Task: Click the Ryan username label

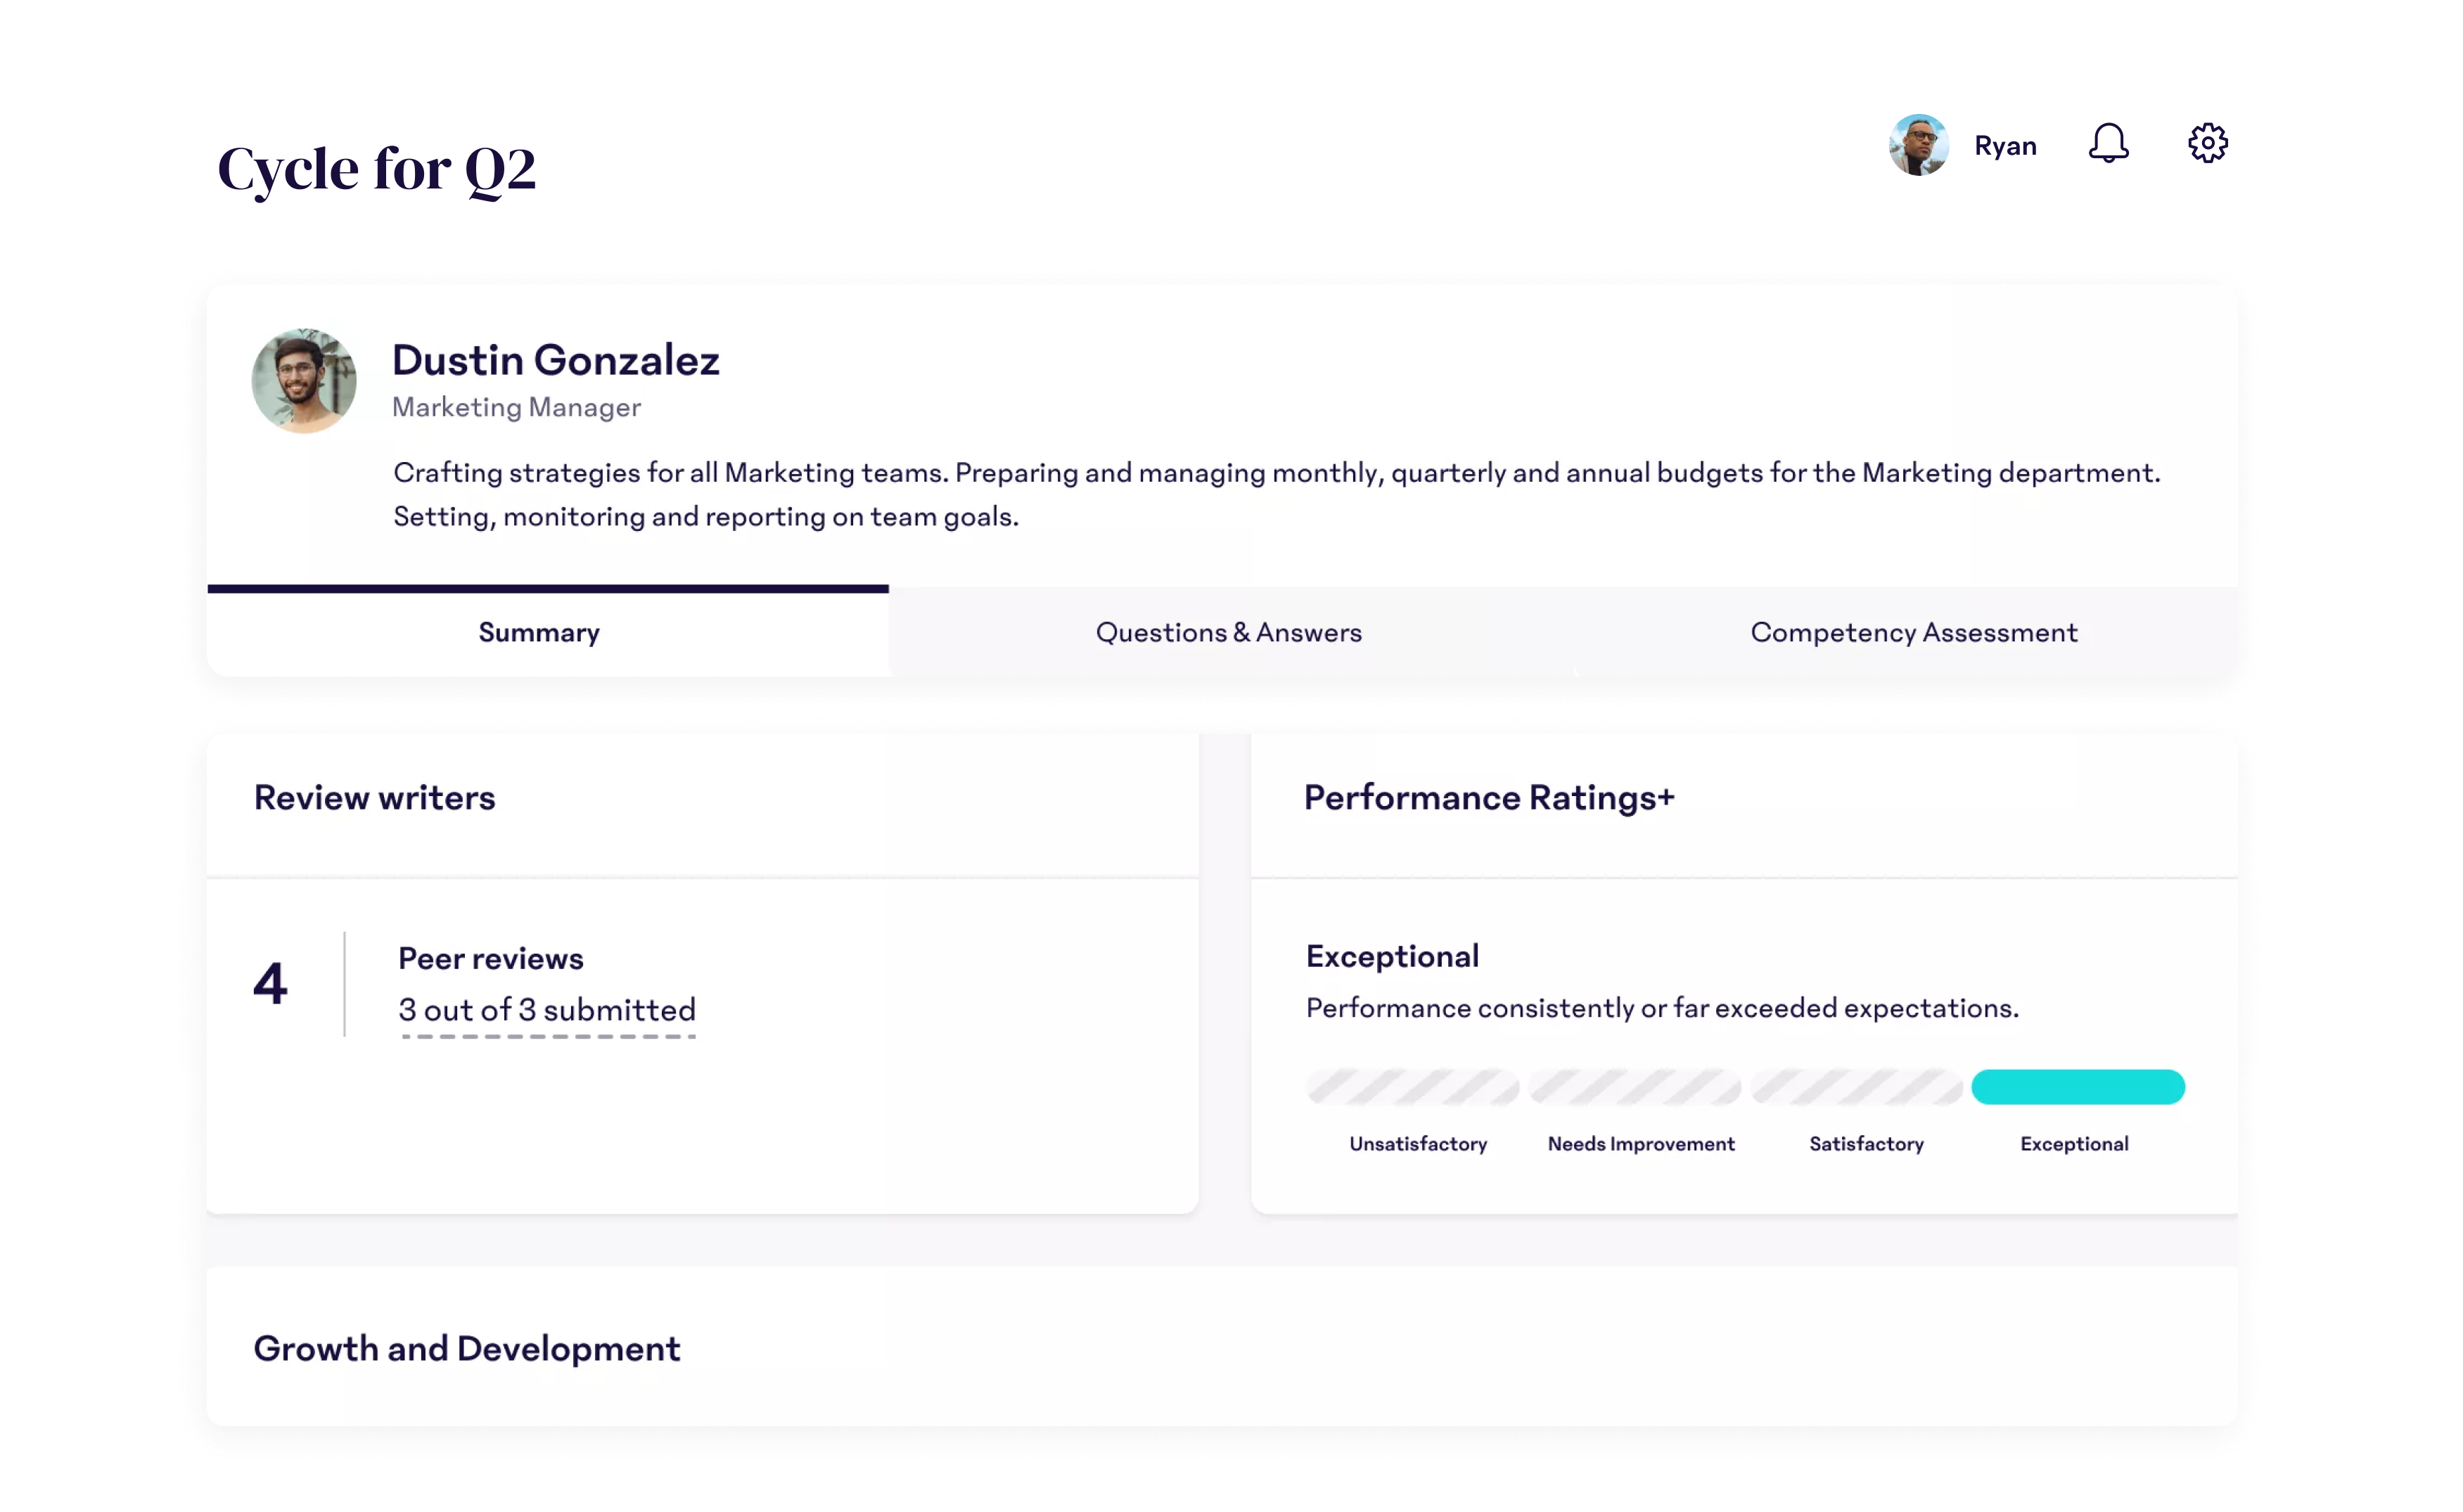Action: point(2005,146)
